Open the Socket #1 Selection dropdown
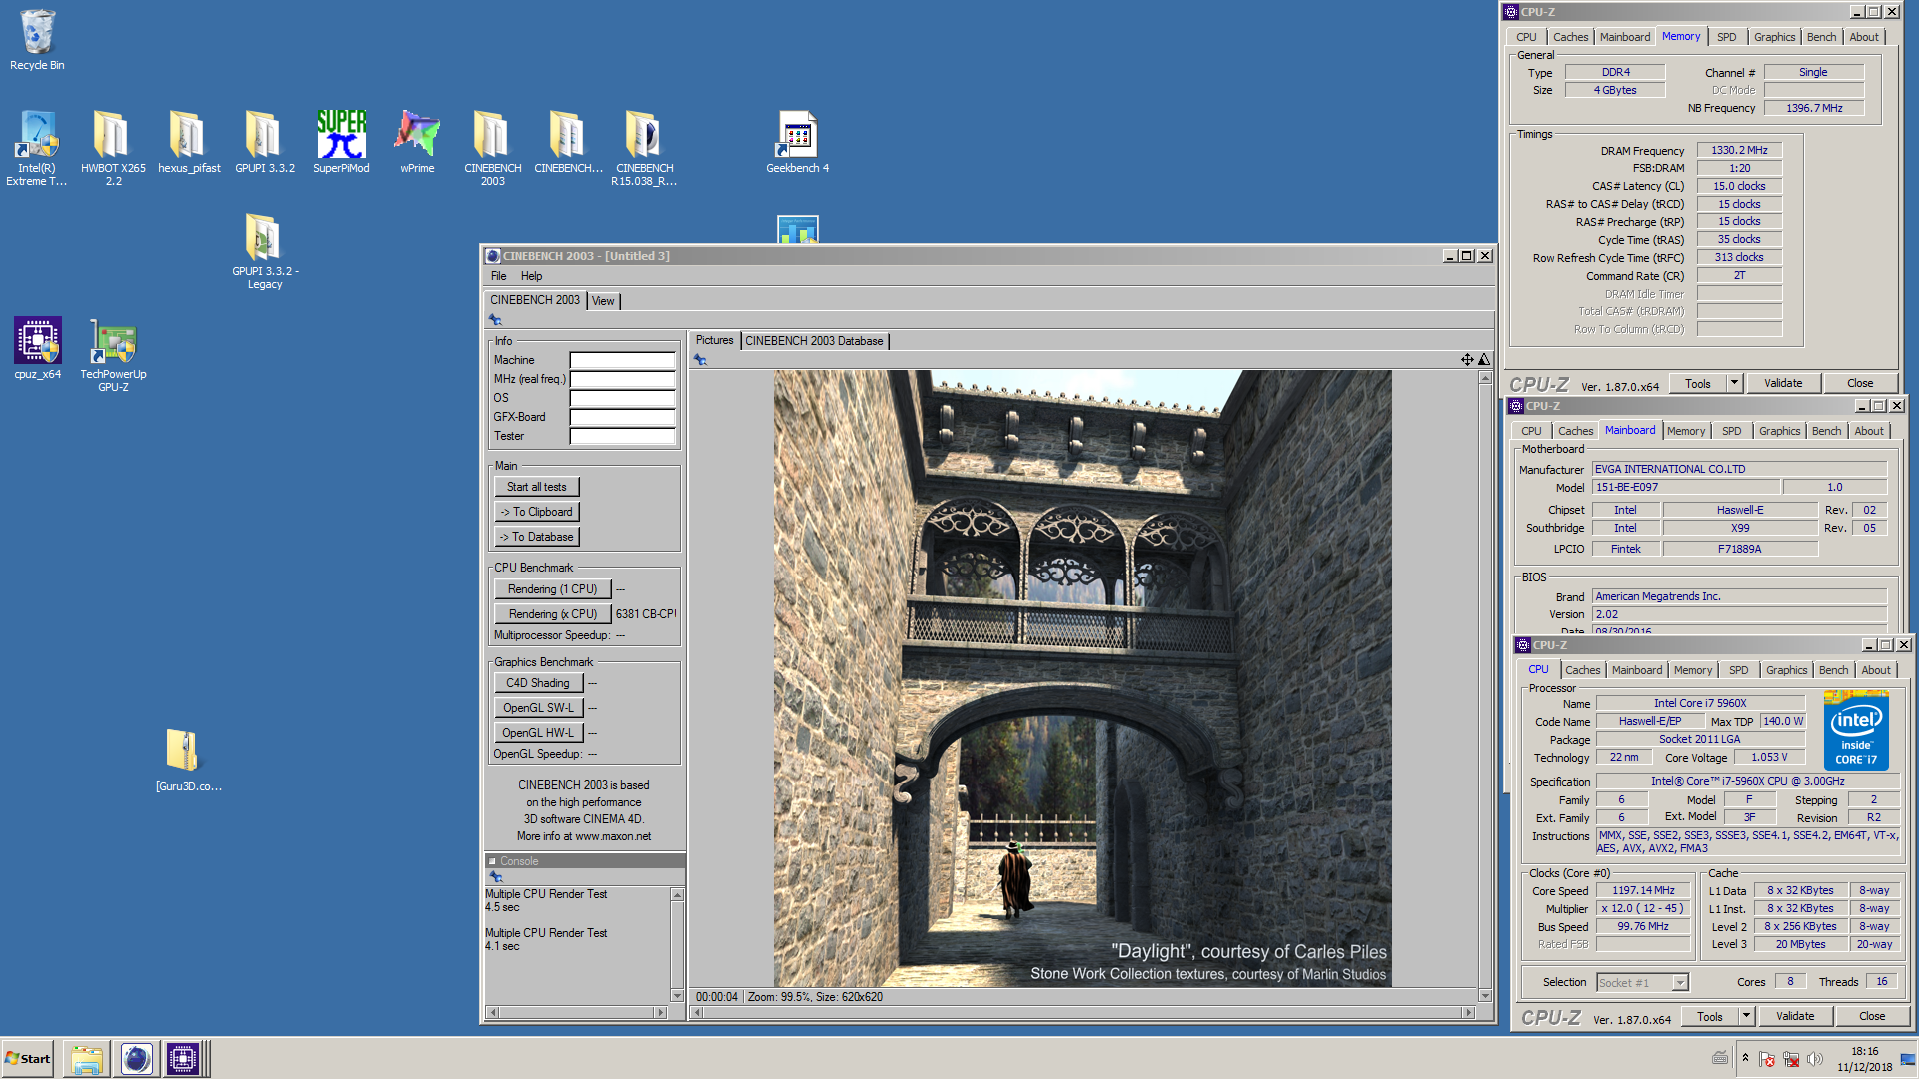 pos(1642,983)
